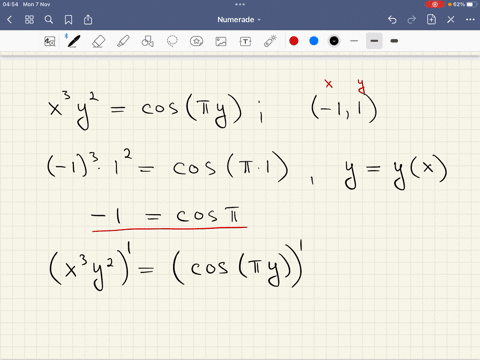The image size is (480, 360).
Task: Select the Laser pointer tool
Action: coord(270,41)
